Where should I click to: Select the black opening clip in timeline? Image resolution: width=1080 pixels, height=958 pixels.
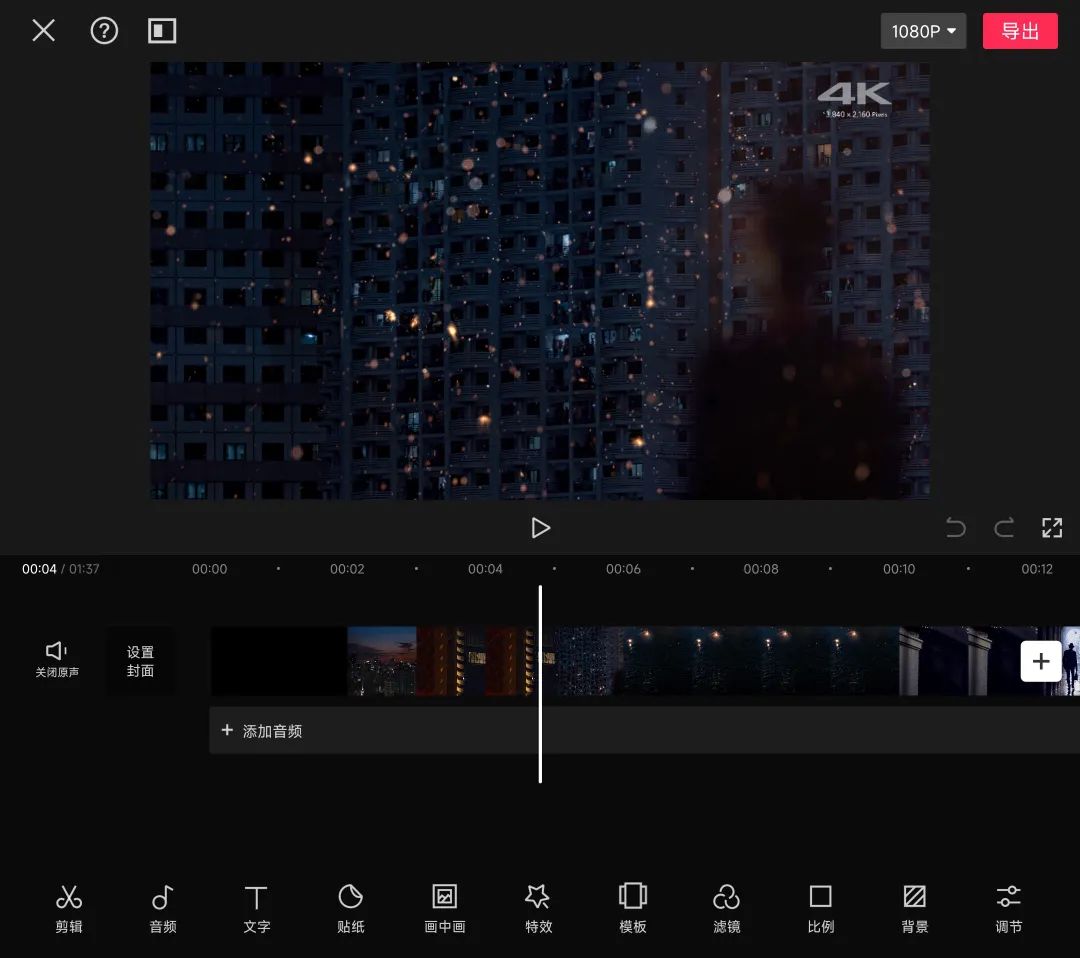click(x=279, y=660)
